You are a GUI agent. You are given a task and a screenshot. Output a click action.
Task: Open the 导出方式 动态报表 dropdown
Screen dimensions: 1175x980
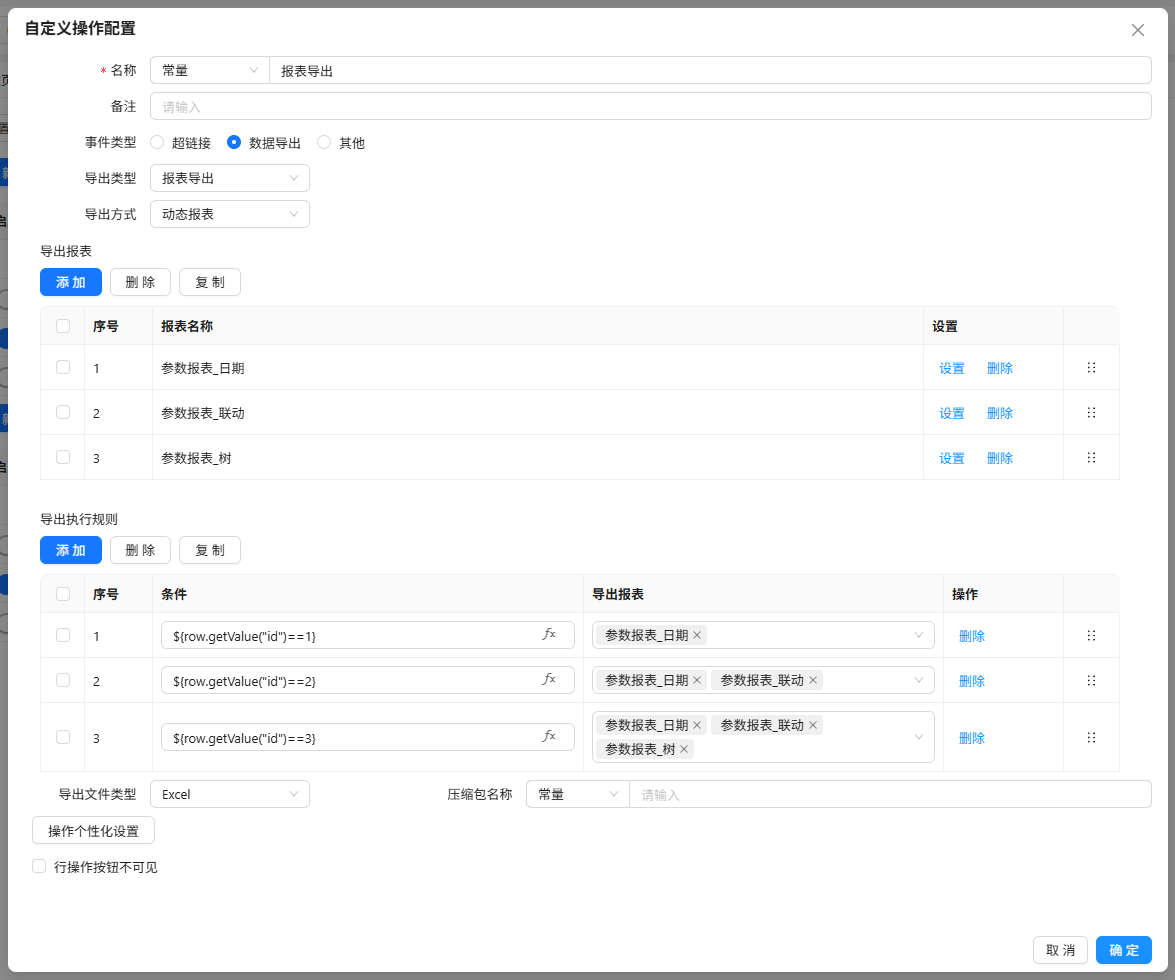pos(230,214)
